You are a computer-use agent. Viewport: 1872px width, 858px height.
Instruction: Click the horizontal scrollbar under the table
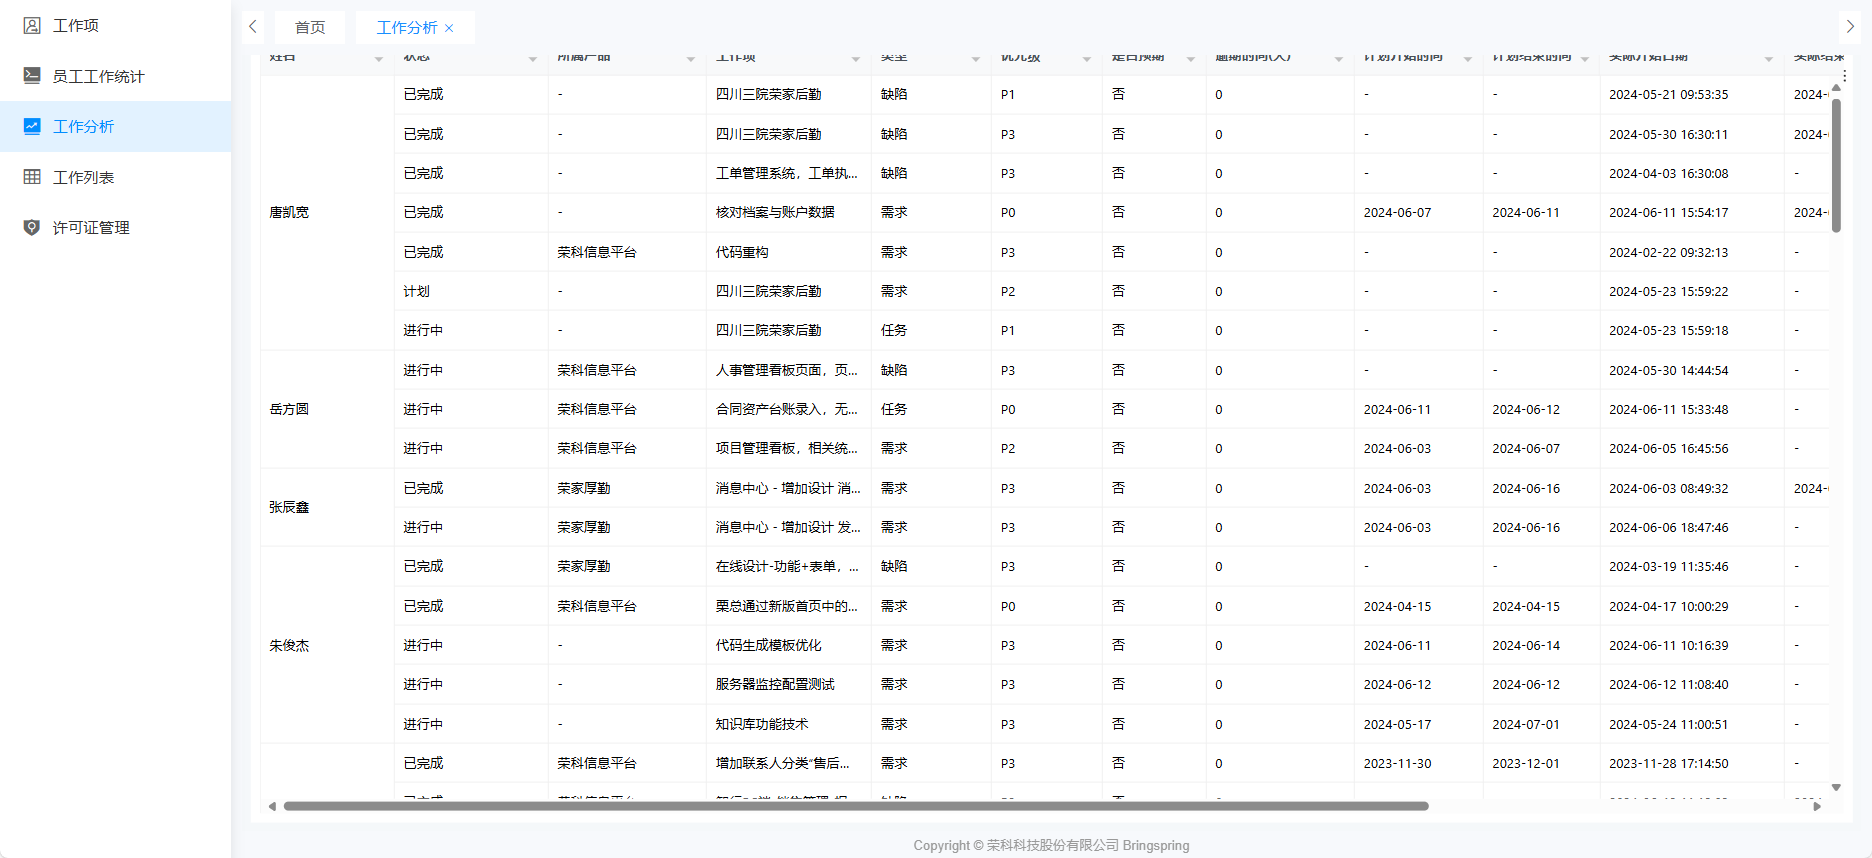(855, 806)
